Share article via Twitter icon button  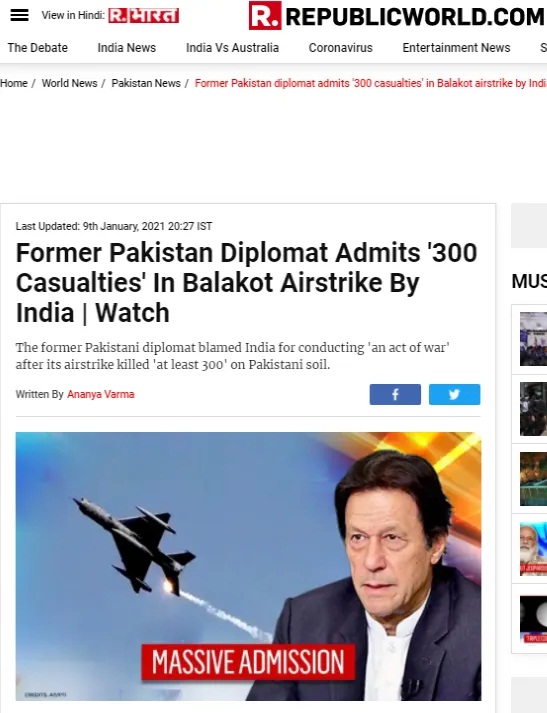(454, 394)
